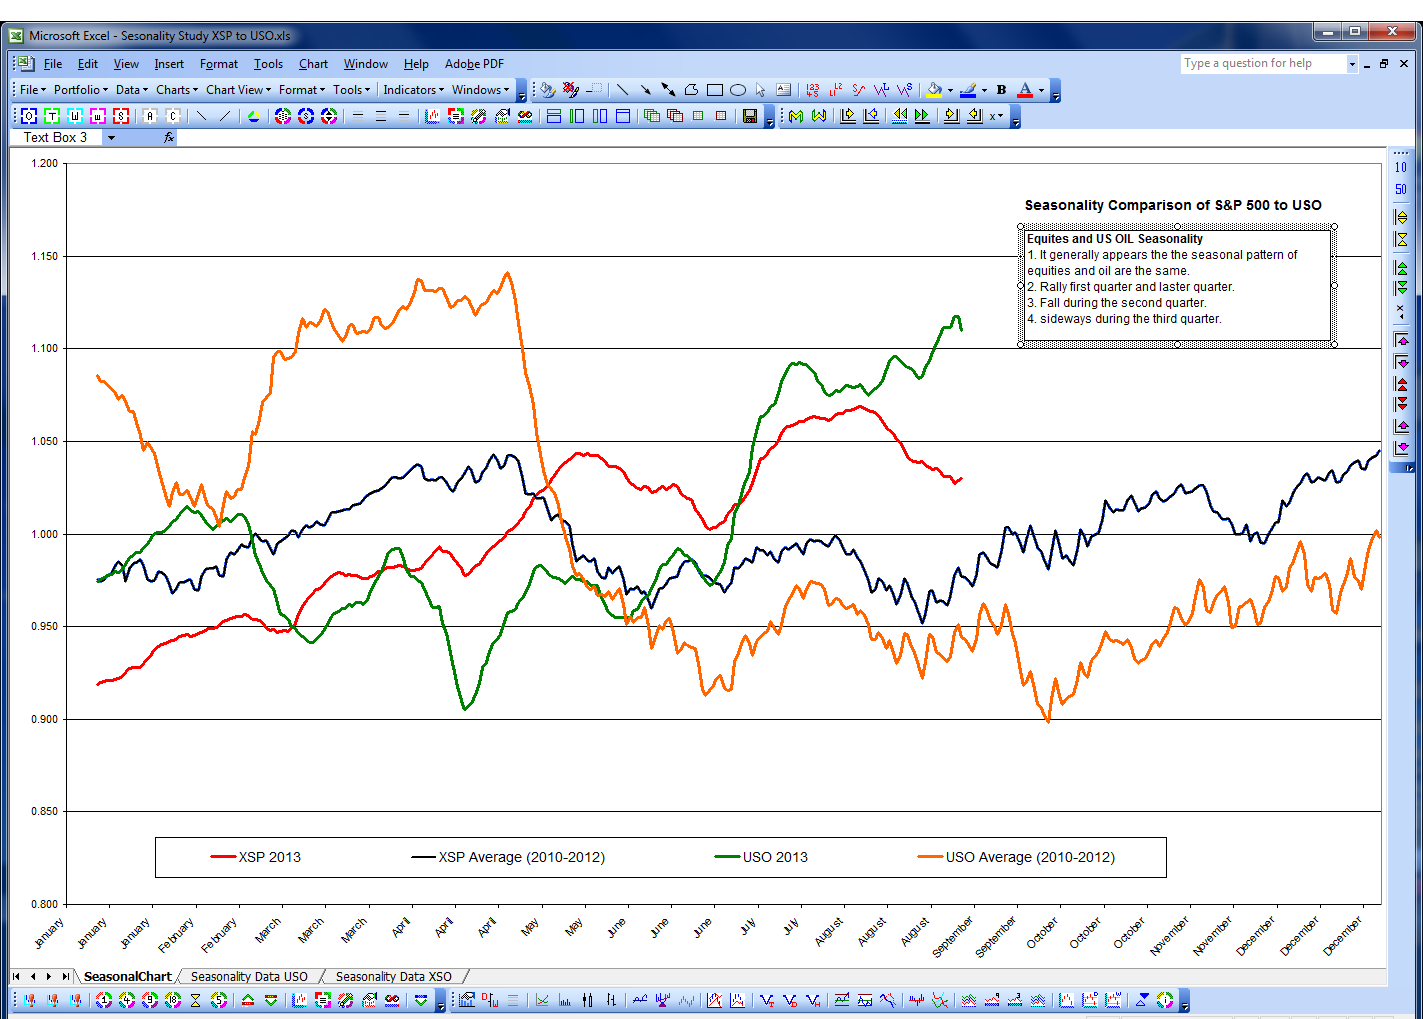Click the green T square icon

51,116
